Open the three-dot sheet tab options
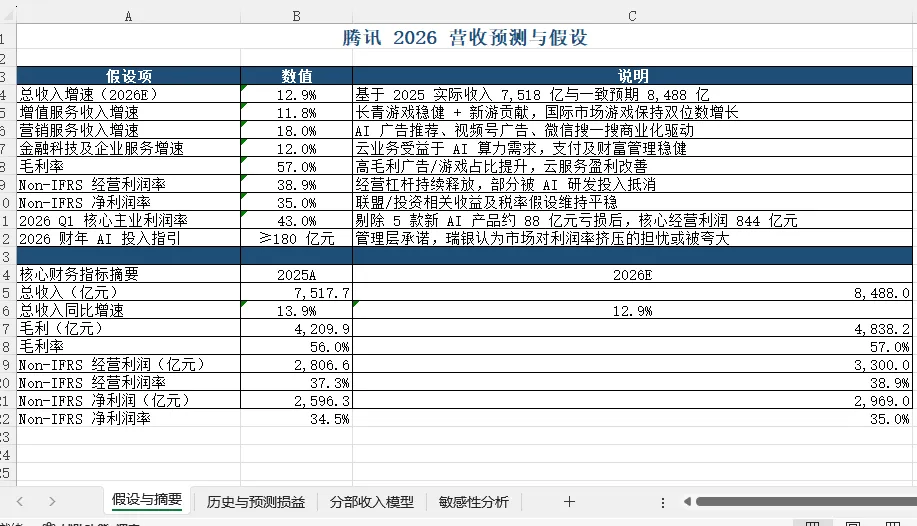This screenshot has width=917, height=526. pos(663,503)
